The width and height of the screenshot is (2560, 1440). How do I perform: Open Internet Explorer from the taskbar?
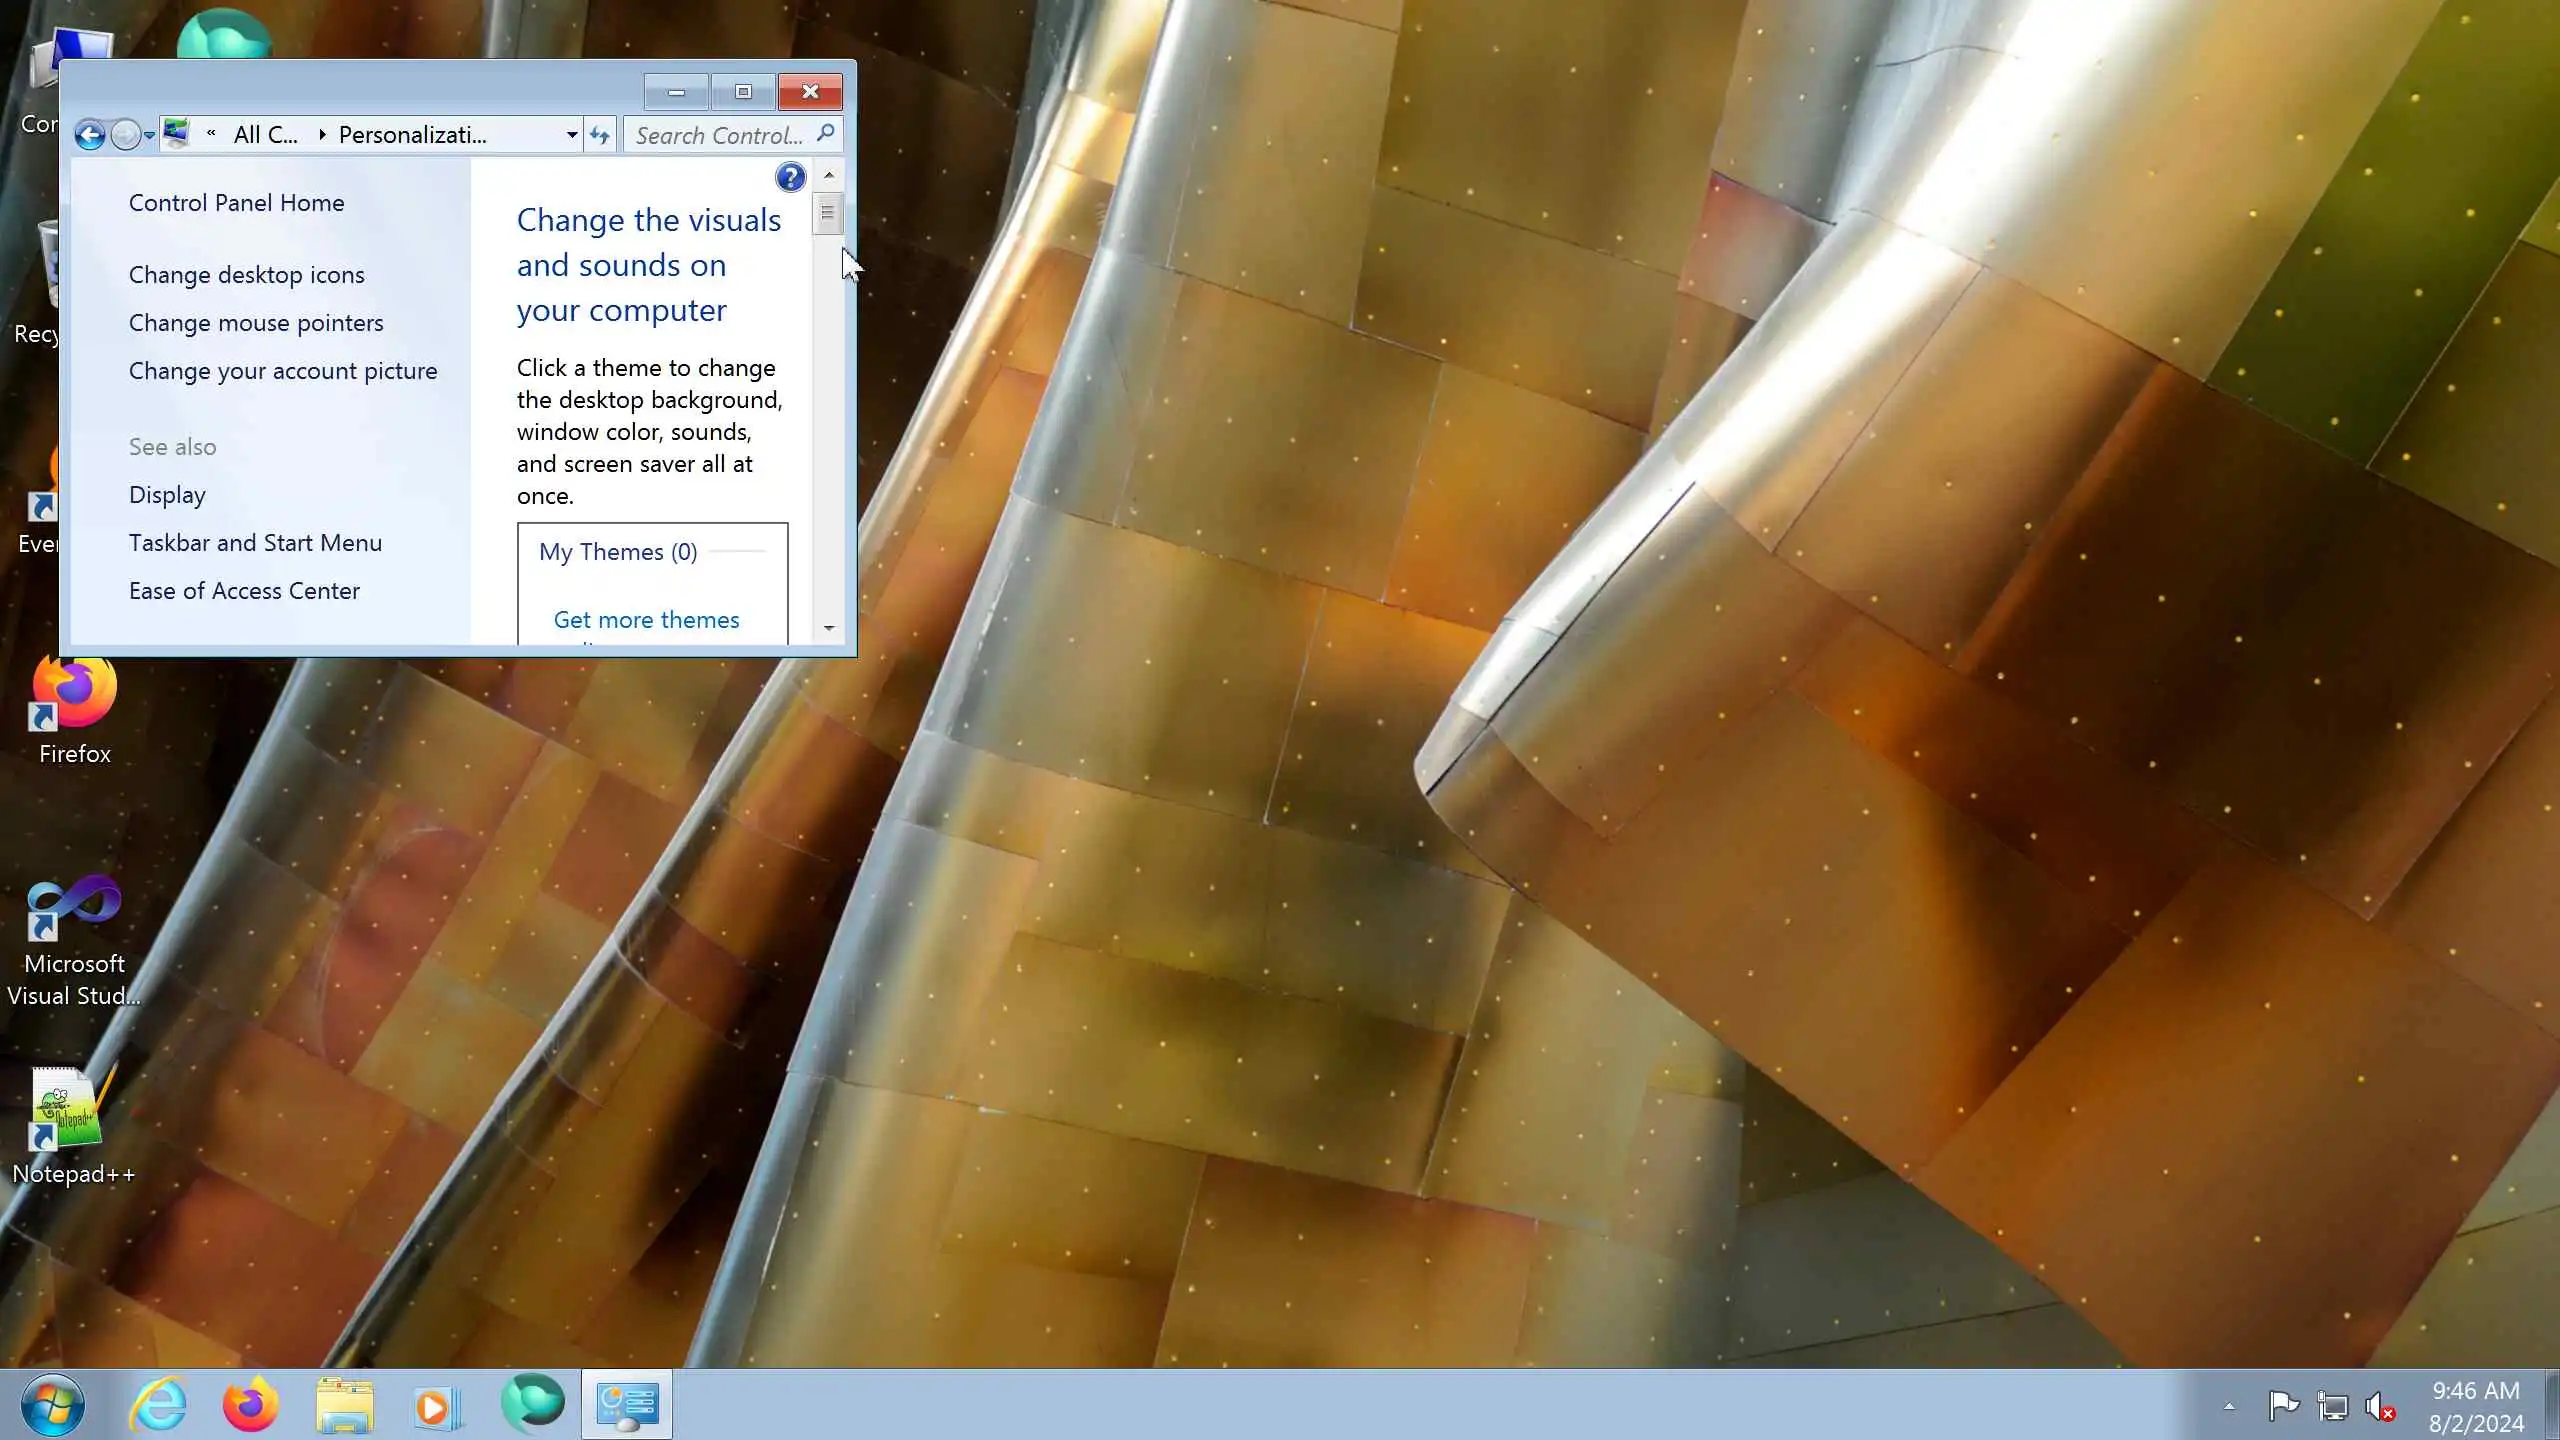[159, 1405]
